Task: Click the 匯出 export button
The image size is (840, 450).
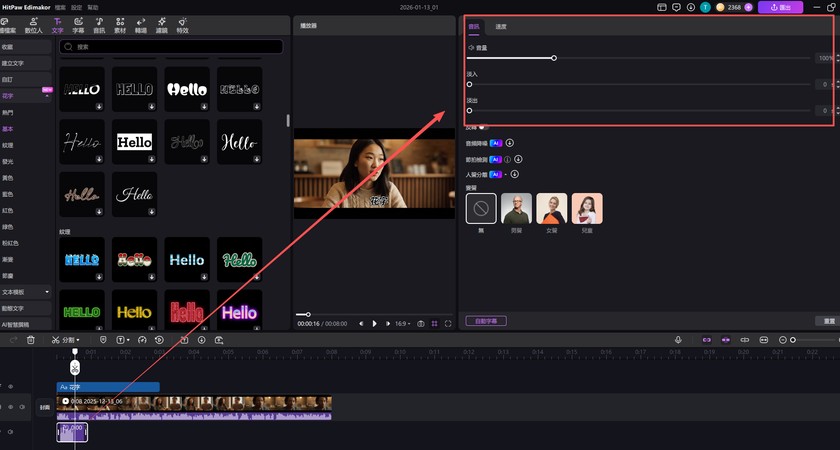Action: [x=780, y=7]
